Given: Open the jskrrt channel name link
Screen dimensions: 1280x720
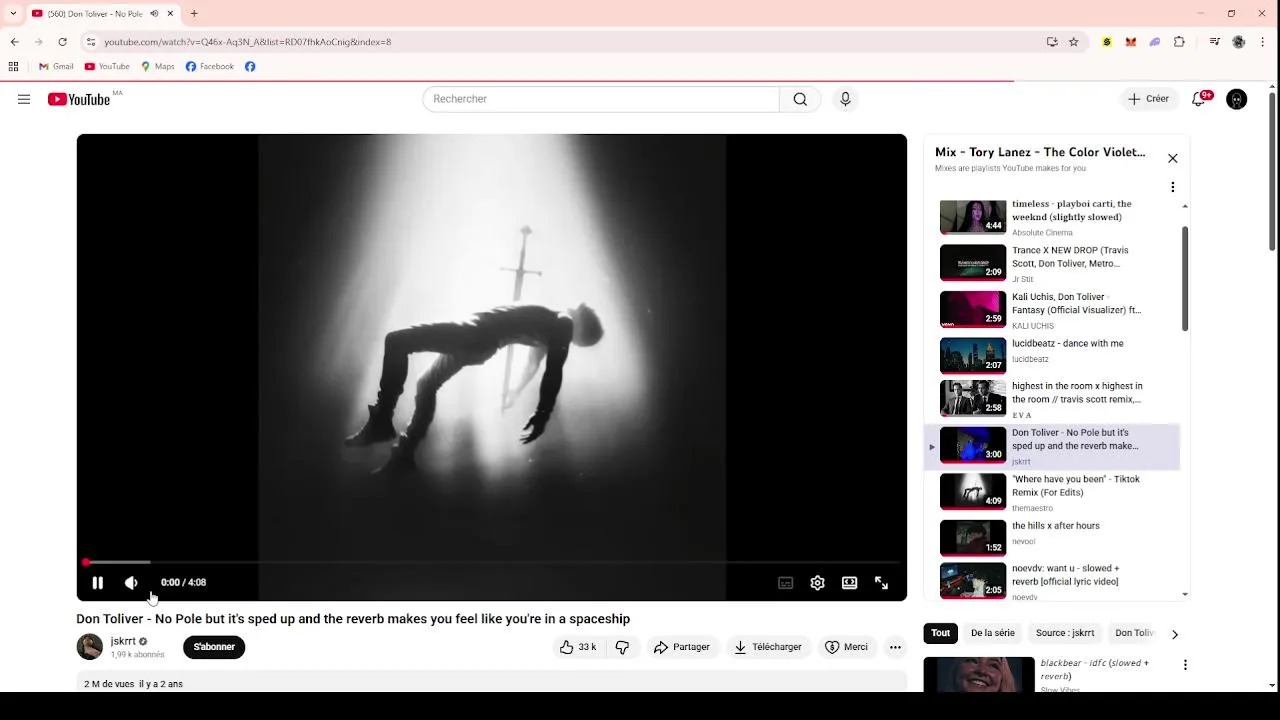Looking at the screenshot, I should pyautogui.click(x=123, y=641).
